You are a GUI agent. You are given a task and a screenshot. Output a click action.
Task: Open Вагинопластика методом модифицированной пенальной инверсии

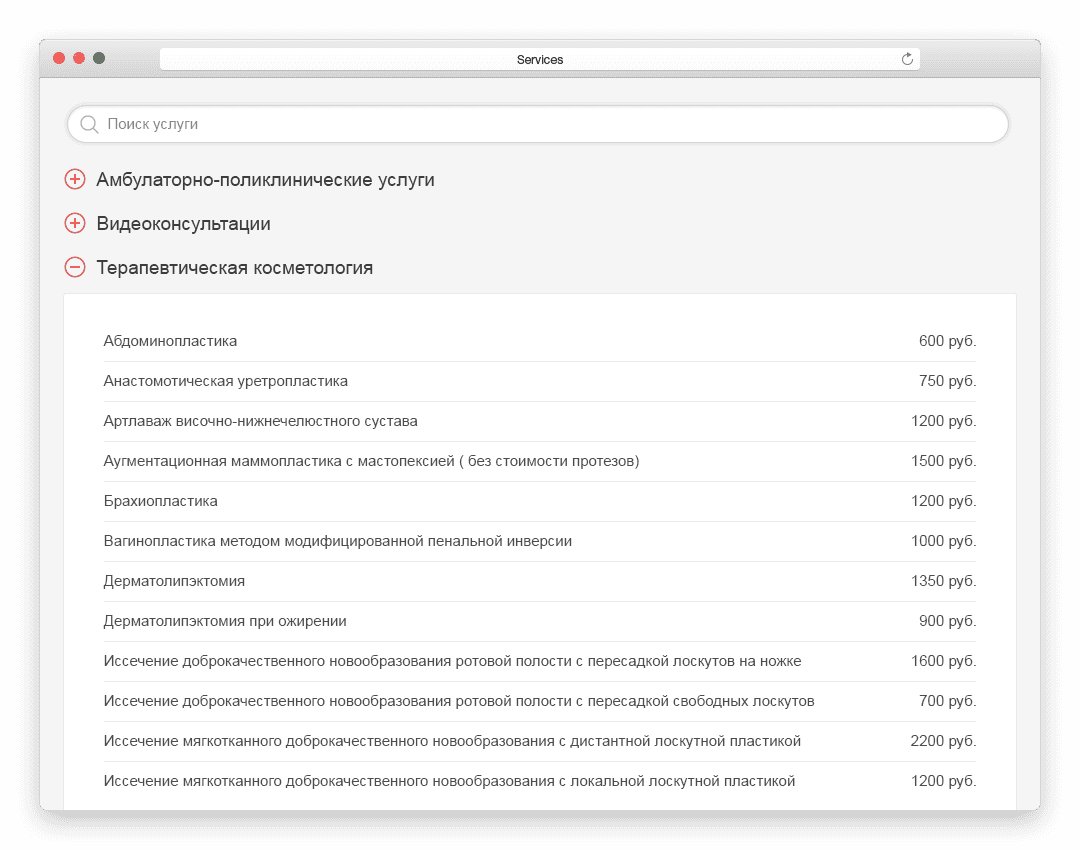tap(338, 541)
